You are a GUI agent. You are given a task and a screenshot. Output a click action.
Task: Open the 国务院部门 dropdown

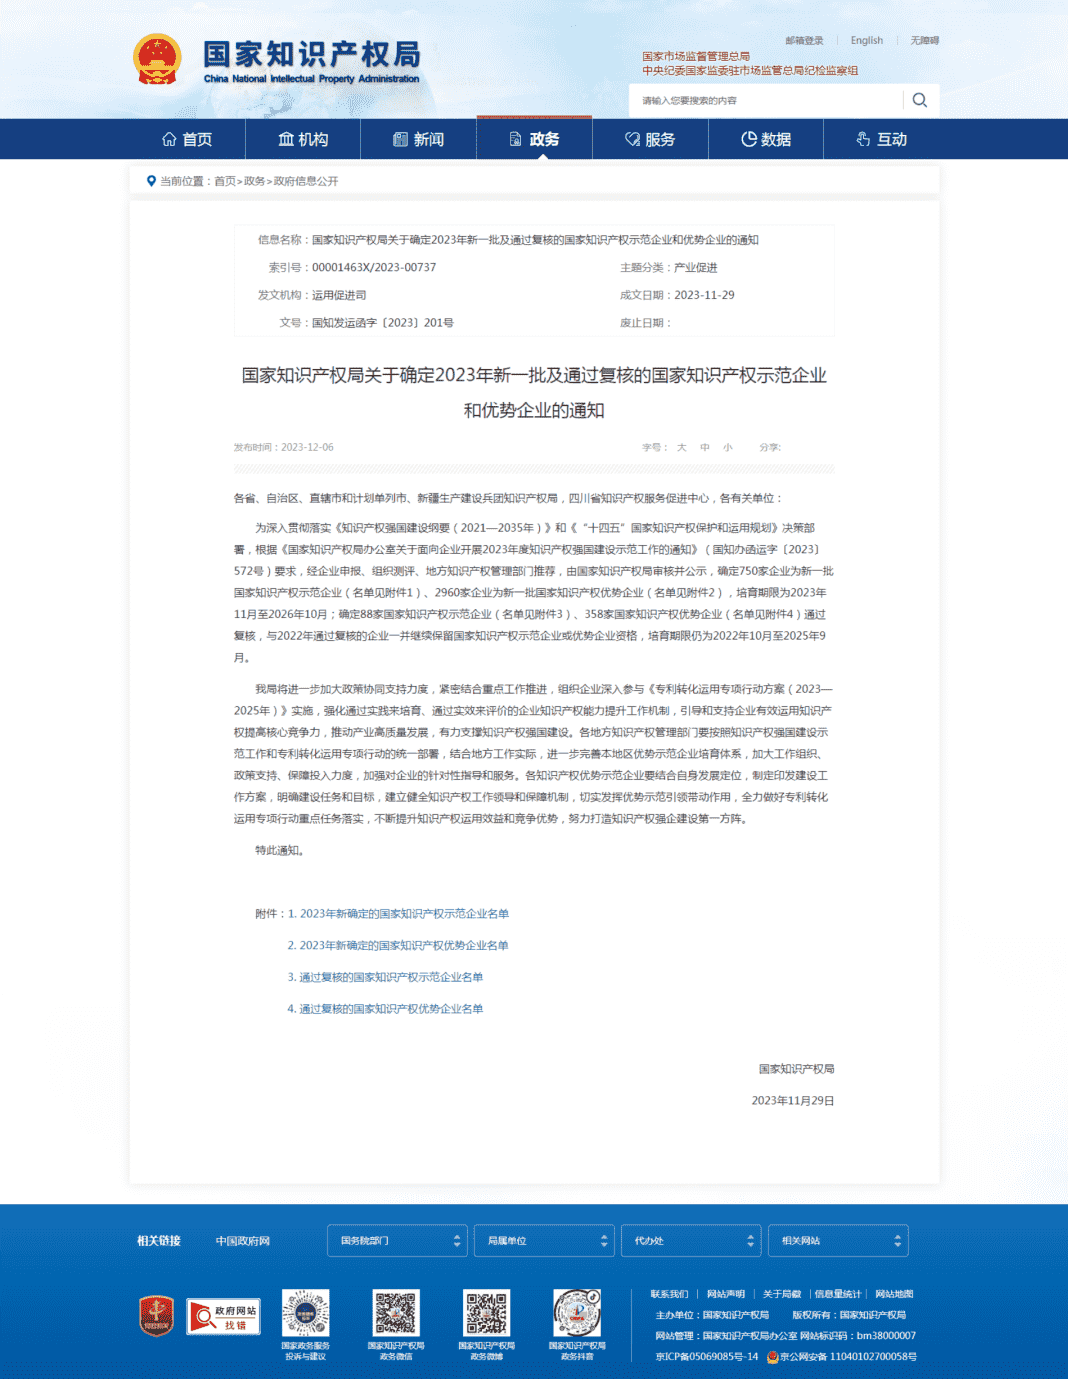397,1240
